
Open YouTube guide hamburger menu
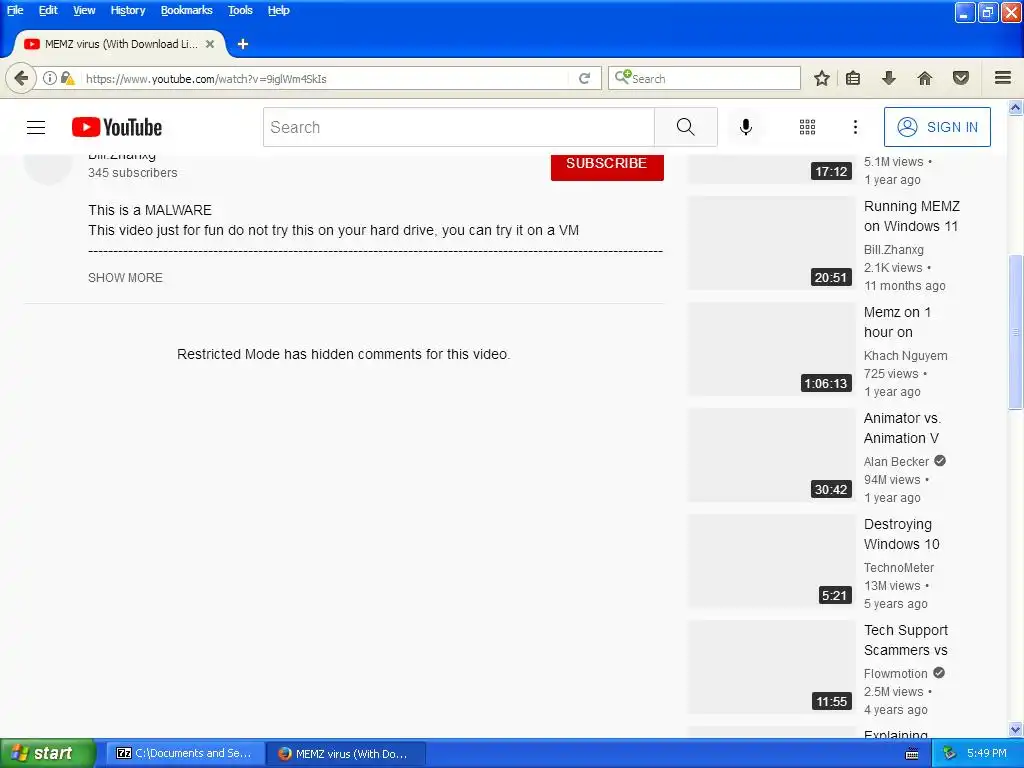pos(36,127)
